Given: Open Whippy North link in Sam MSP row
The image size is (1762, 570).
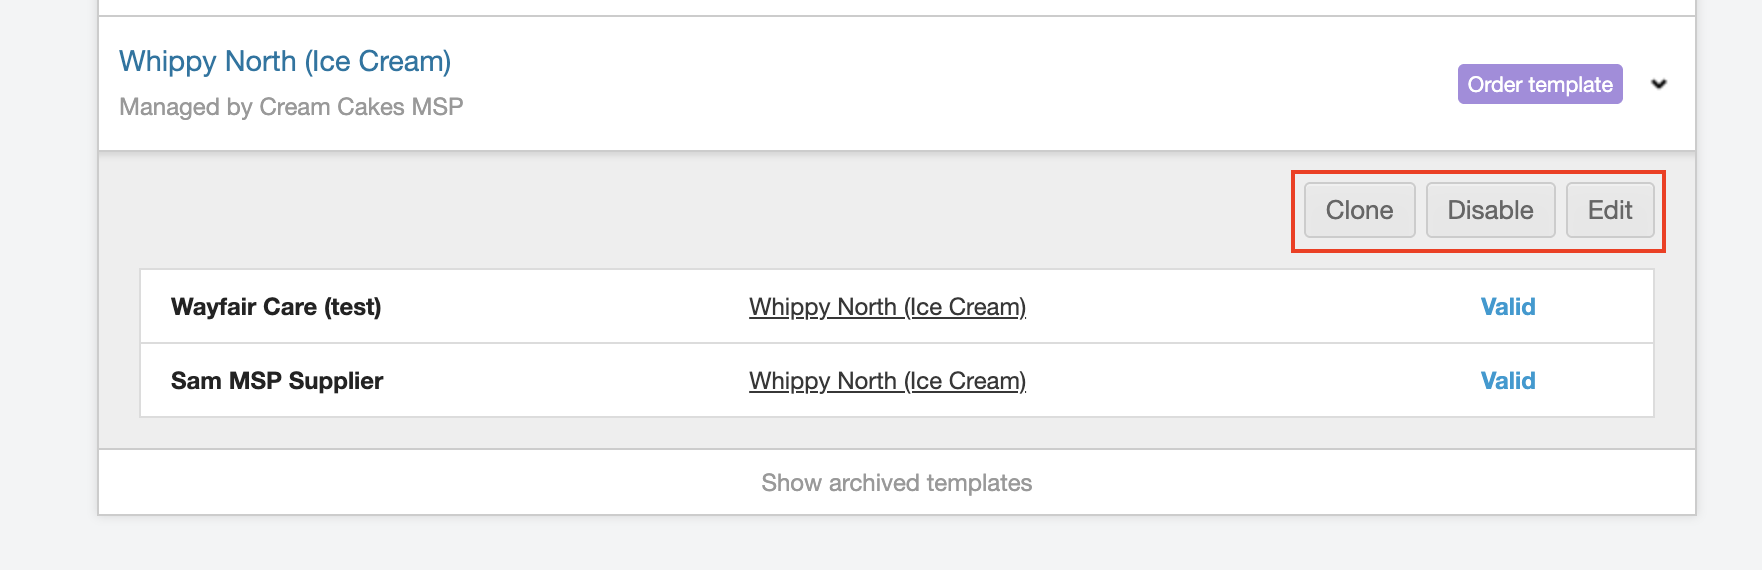Looking at the screenshot, I should point(887,381).
